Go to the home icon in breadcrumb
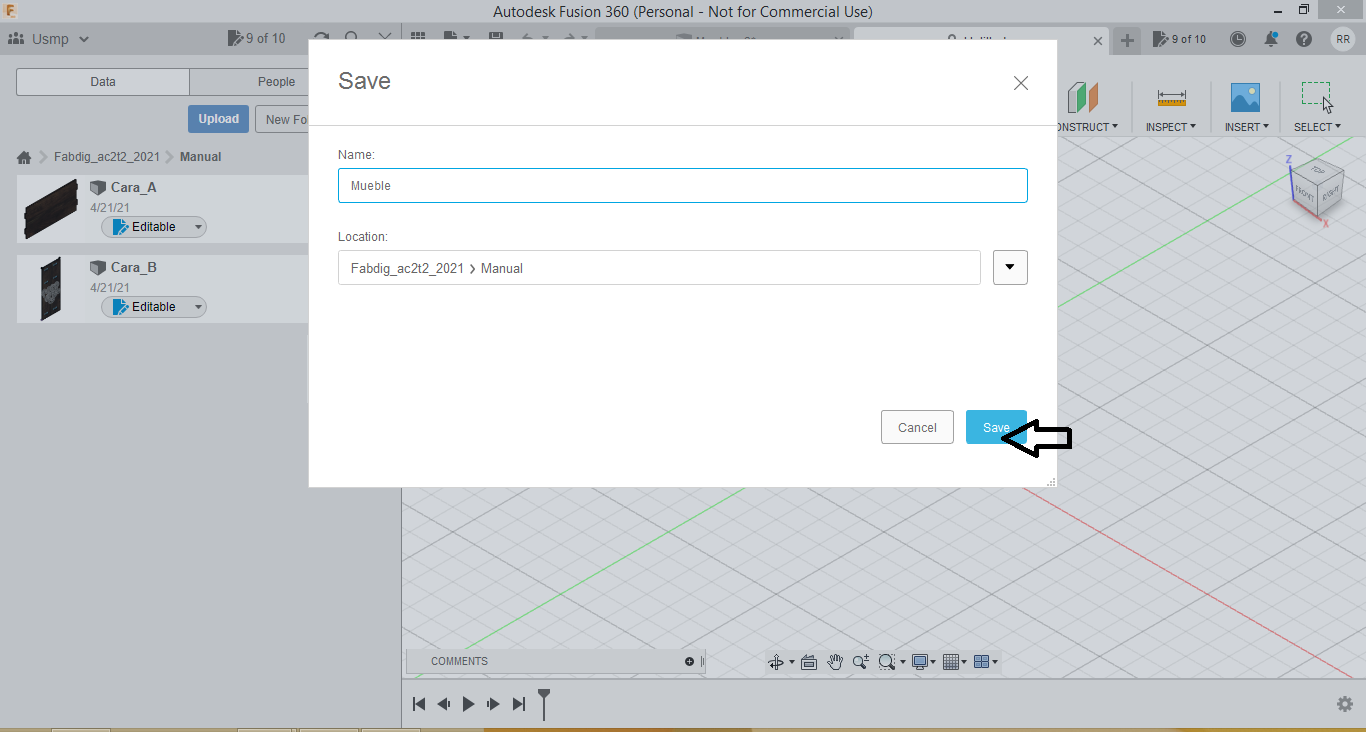 24,157
